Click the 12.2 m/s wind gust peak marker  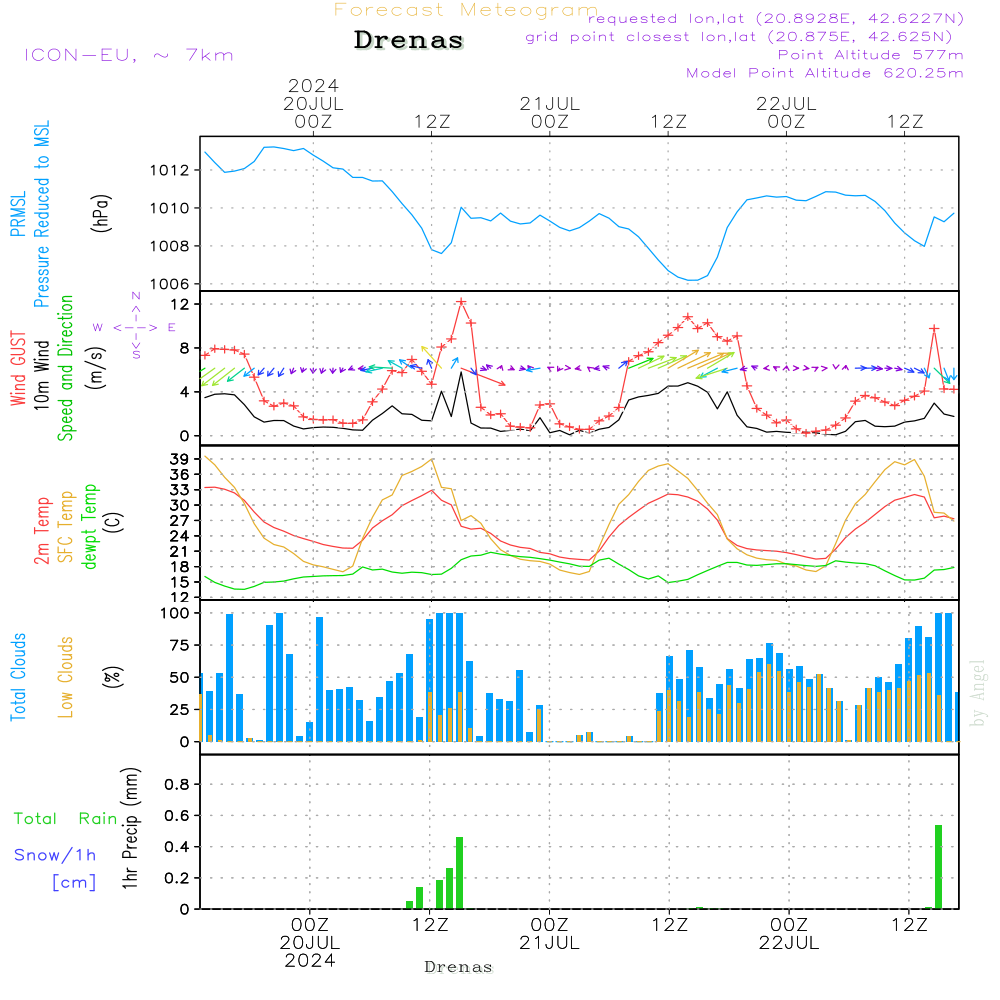click(x=461, y=302)
